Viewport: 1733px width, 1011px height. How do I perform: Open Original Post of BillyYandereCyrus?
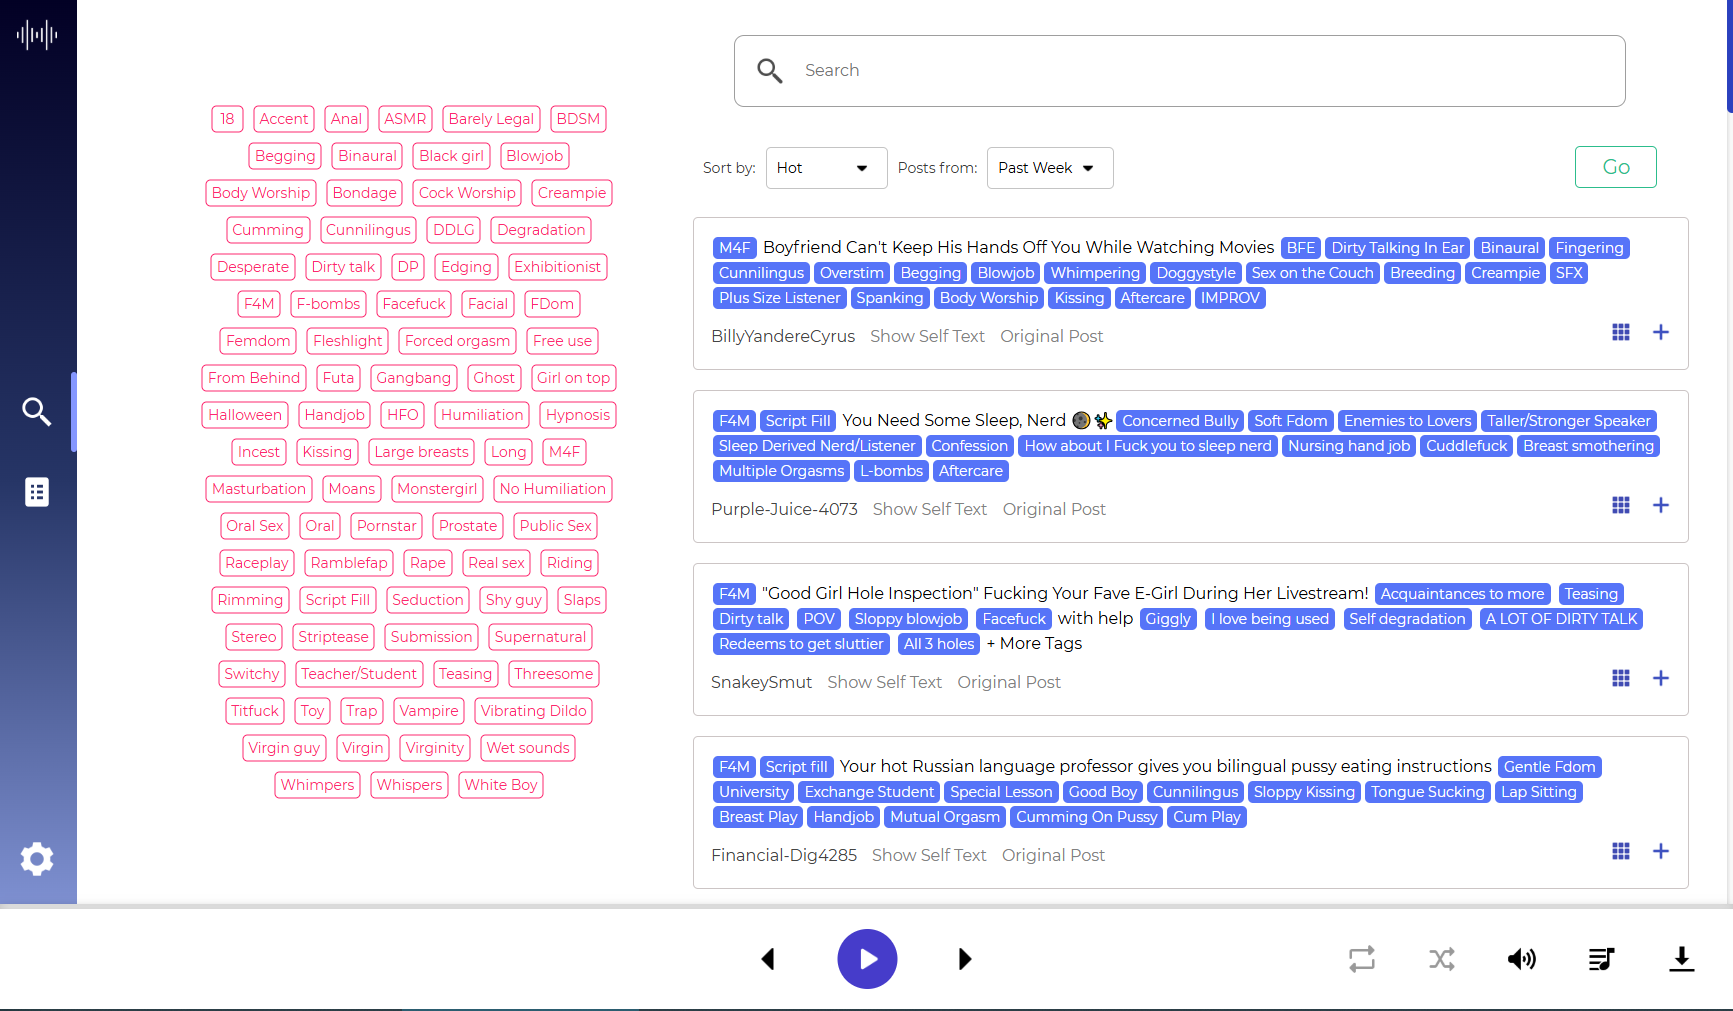click(x=1051, y=336)
